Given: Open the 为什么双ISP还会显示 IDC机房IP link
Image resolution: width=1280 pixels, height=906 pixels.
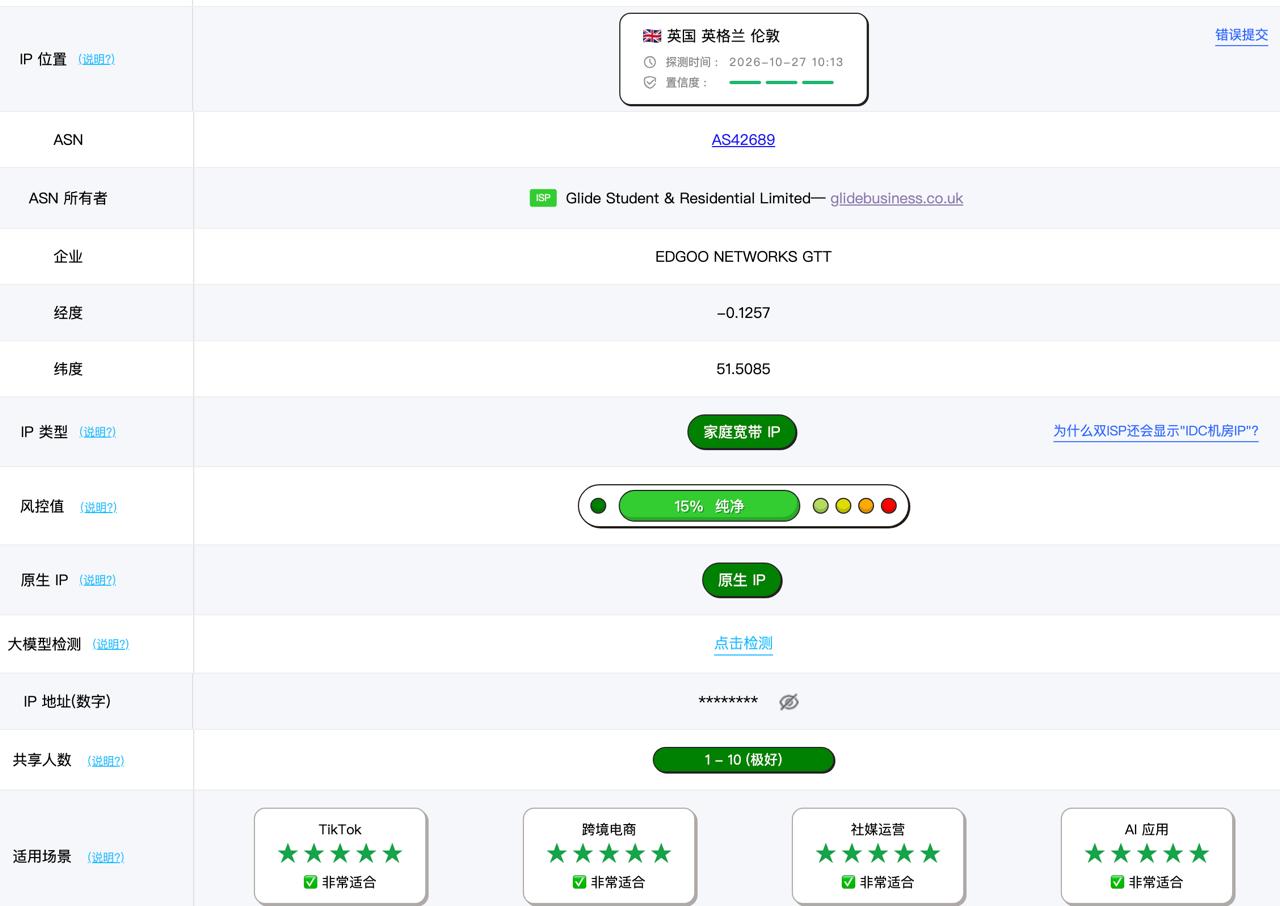Looking at the screenshot, I should pyautogui.click(x=1156, y=432).
